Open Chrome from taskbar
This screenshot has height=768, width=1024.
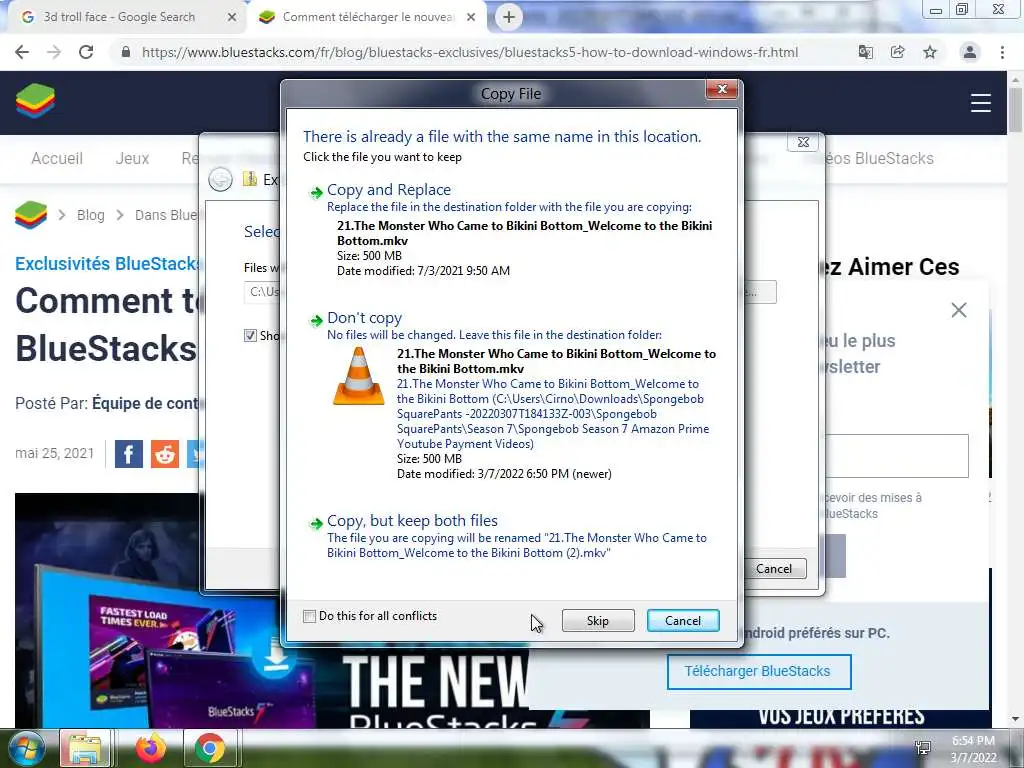click(x=210, y=748)
